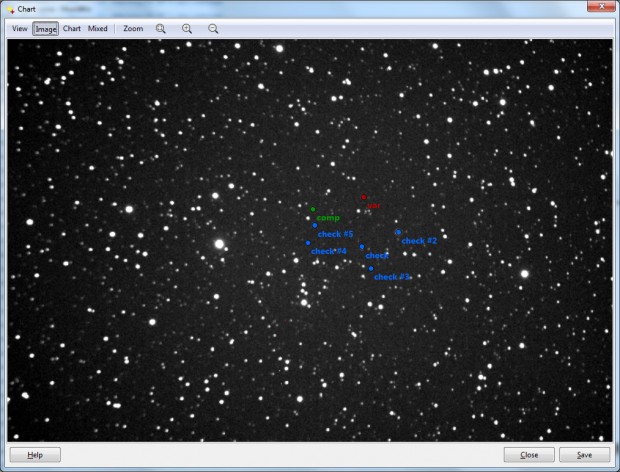Viewport: 620px width, 472px height.
Task: Select the red var star marker
Action: coord(364,197)
